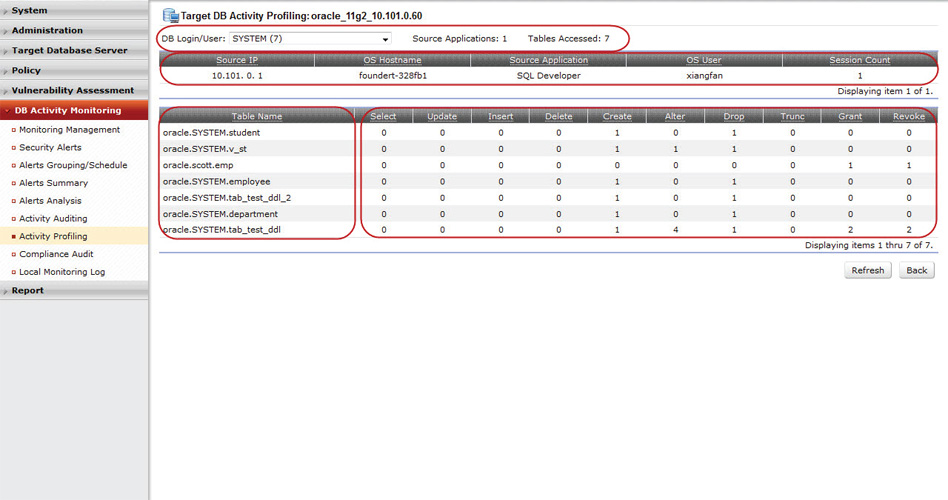Expand the Report section
948x500 pixels.
pyautogui.click(x=74, y=290)
